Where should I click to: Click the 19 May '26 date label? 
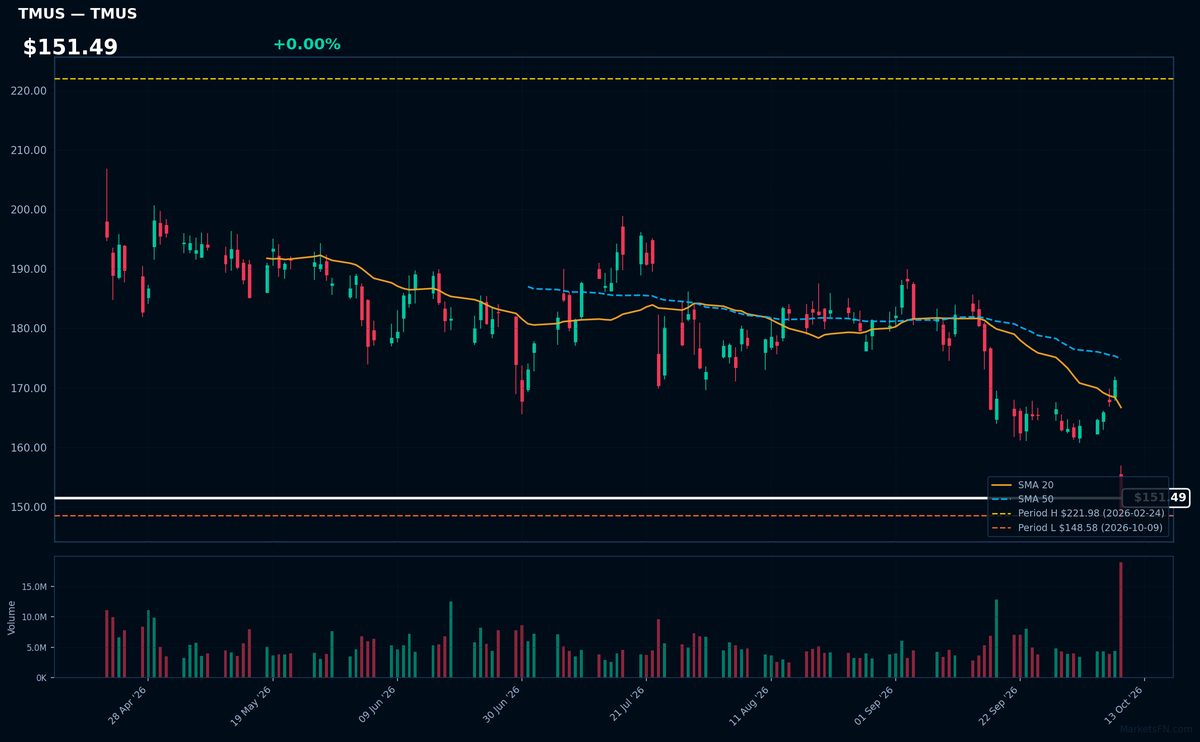(x=252, y=704)
